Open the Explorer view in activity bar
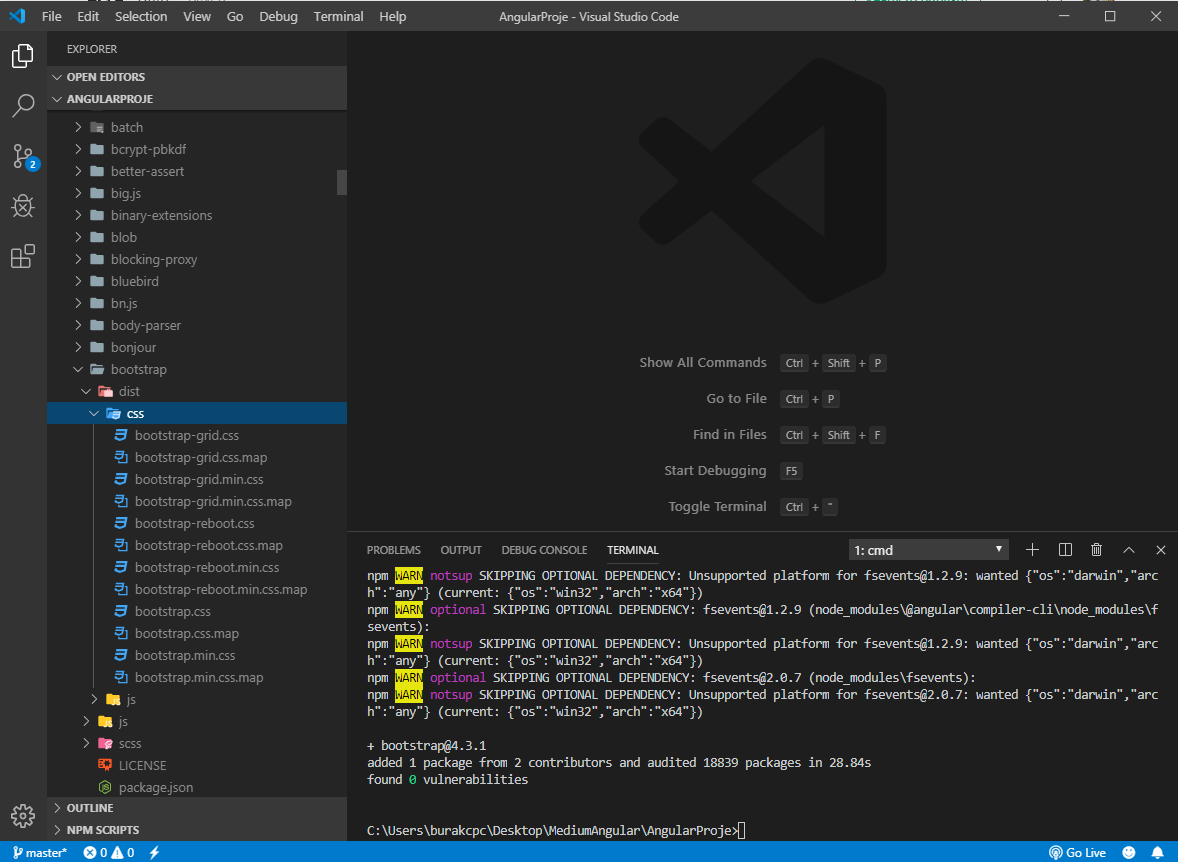Viewport: 1178px width, 862px height. coord(23,56)
